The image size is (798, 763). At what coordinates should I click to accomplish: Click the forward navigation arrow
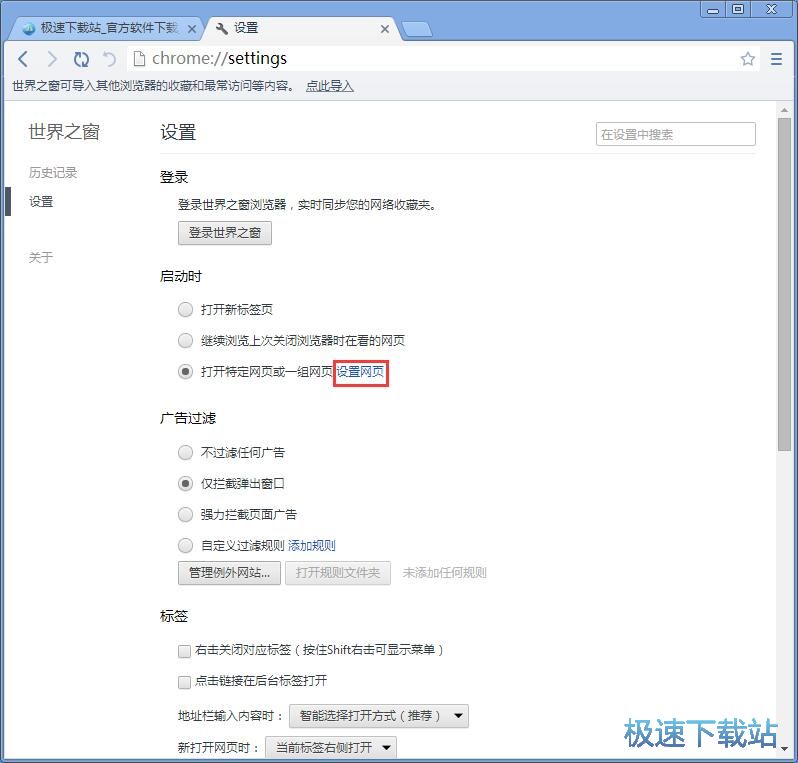[x=52, y=59]
